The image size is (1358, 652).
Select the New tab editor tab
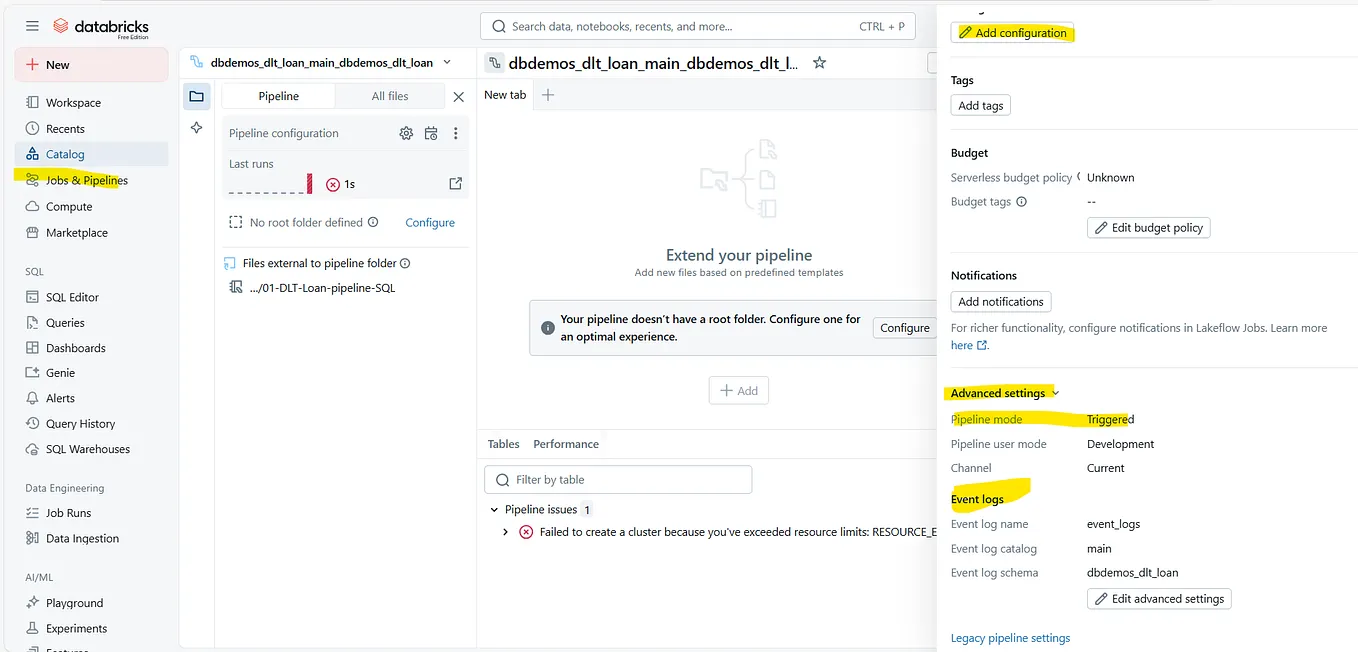pyautogui.click(x=505, y=95)
